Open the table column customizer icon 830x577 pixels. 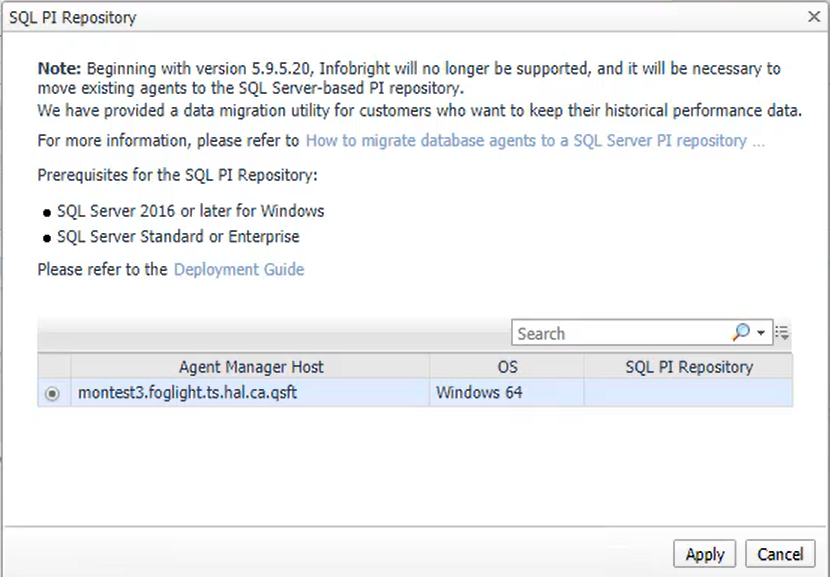coord(782,332)
